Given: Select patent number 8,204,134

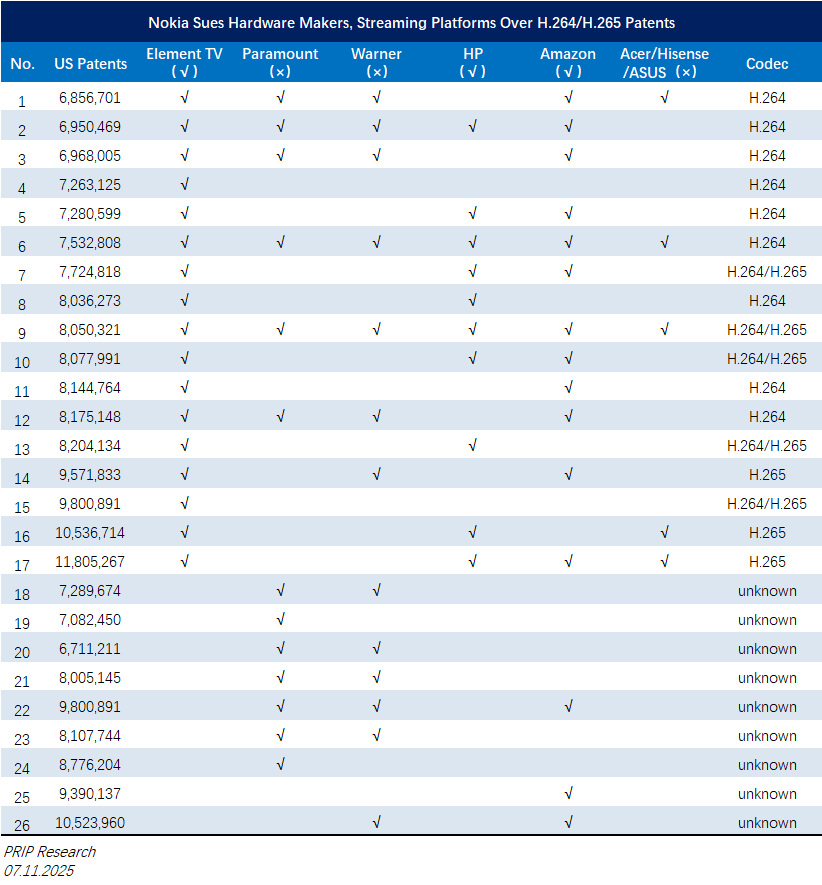Looking at the screenshot, I should pyautogui.click(x=90, y=446).
